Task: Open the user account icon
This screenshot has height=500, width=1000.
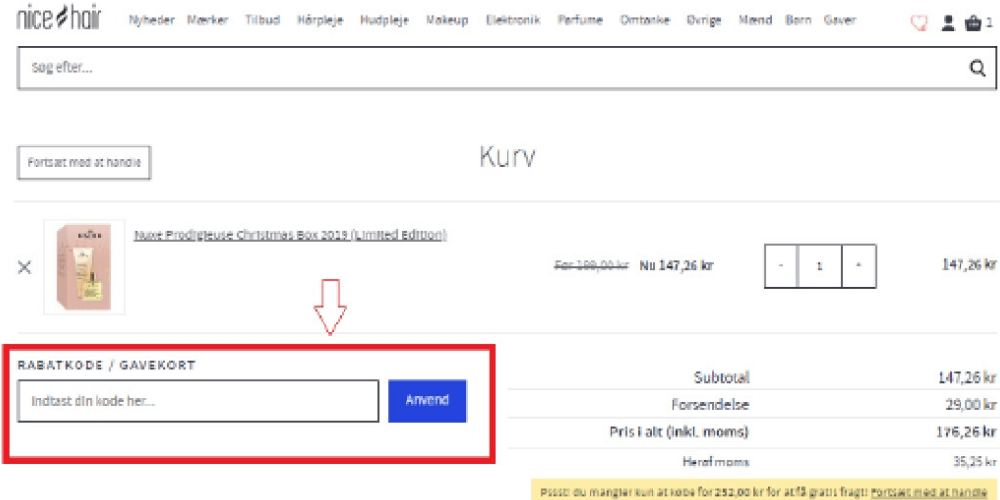Action: [948, 23]
